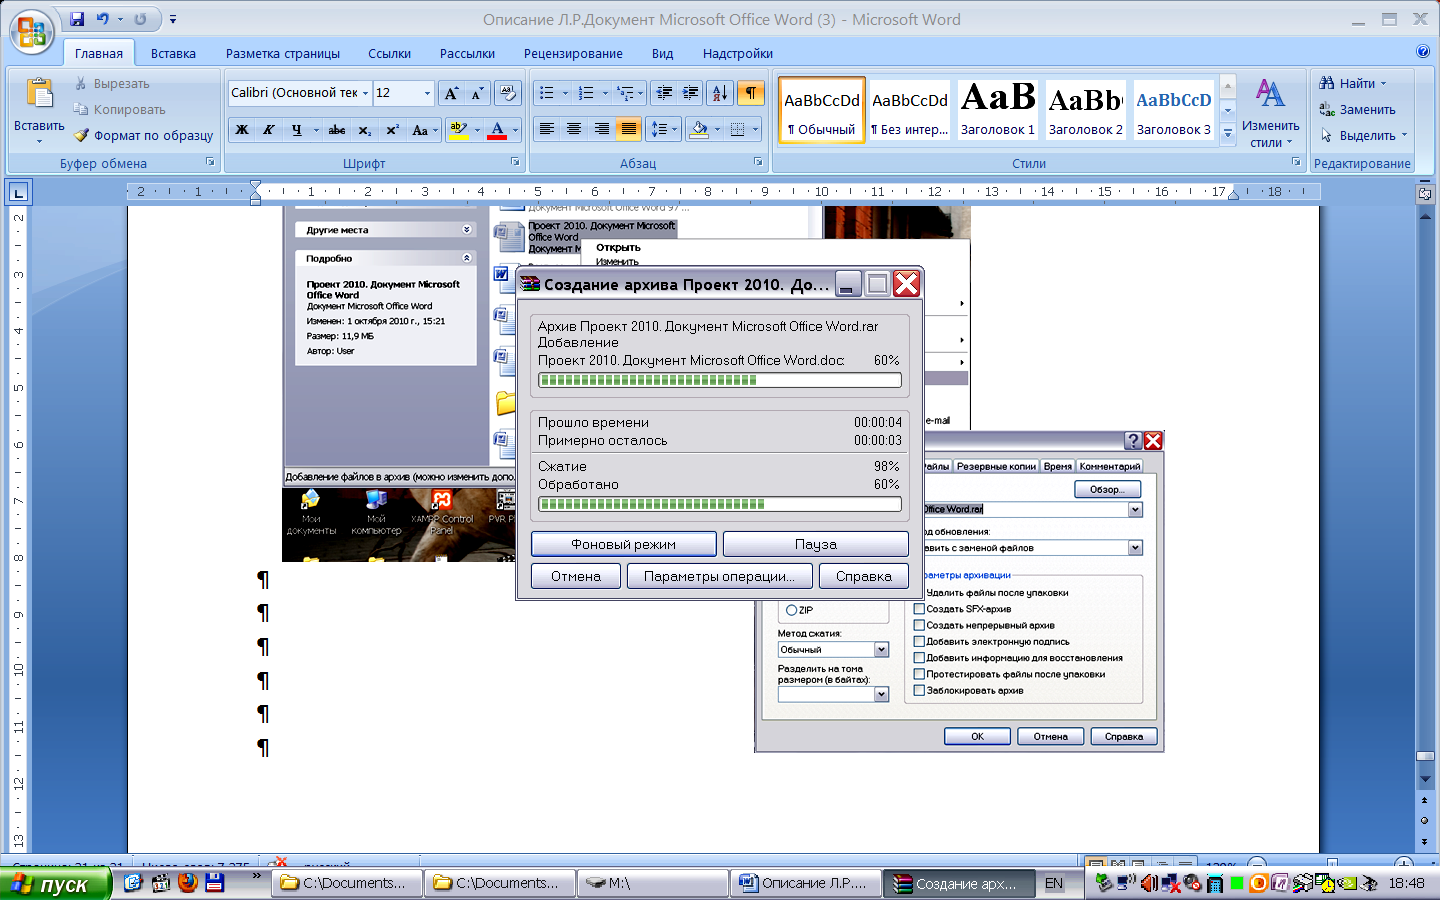Screen dimensions: 1440x900
Task: Switch to the Рассылки ribbon tab
Action: pos(467,54)
